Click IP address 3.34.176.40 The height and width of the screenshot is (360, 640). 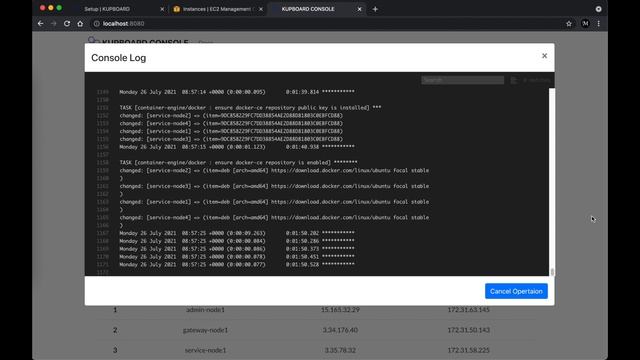coord(340,330)
